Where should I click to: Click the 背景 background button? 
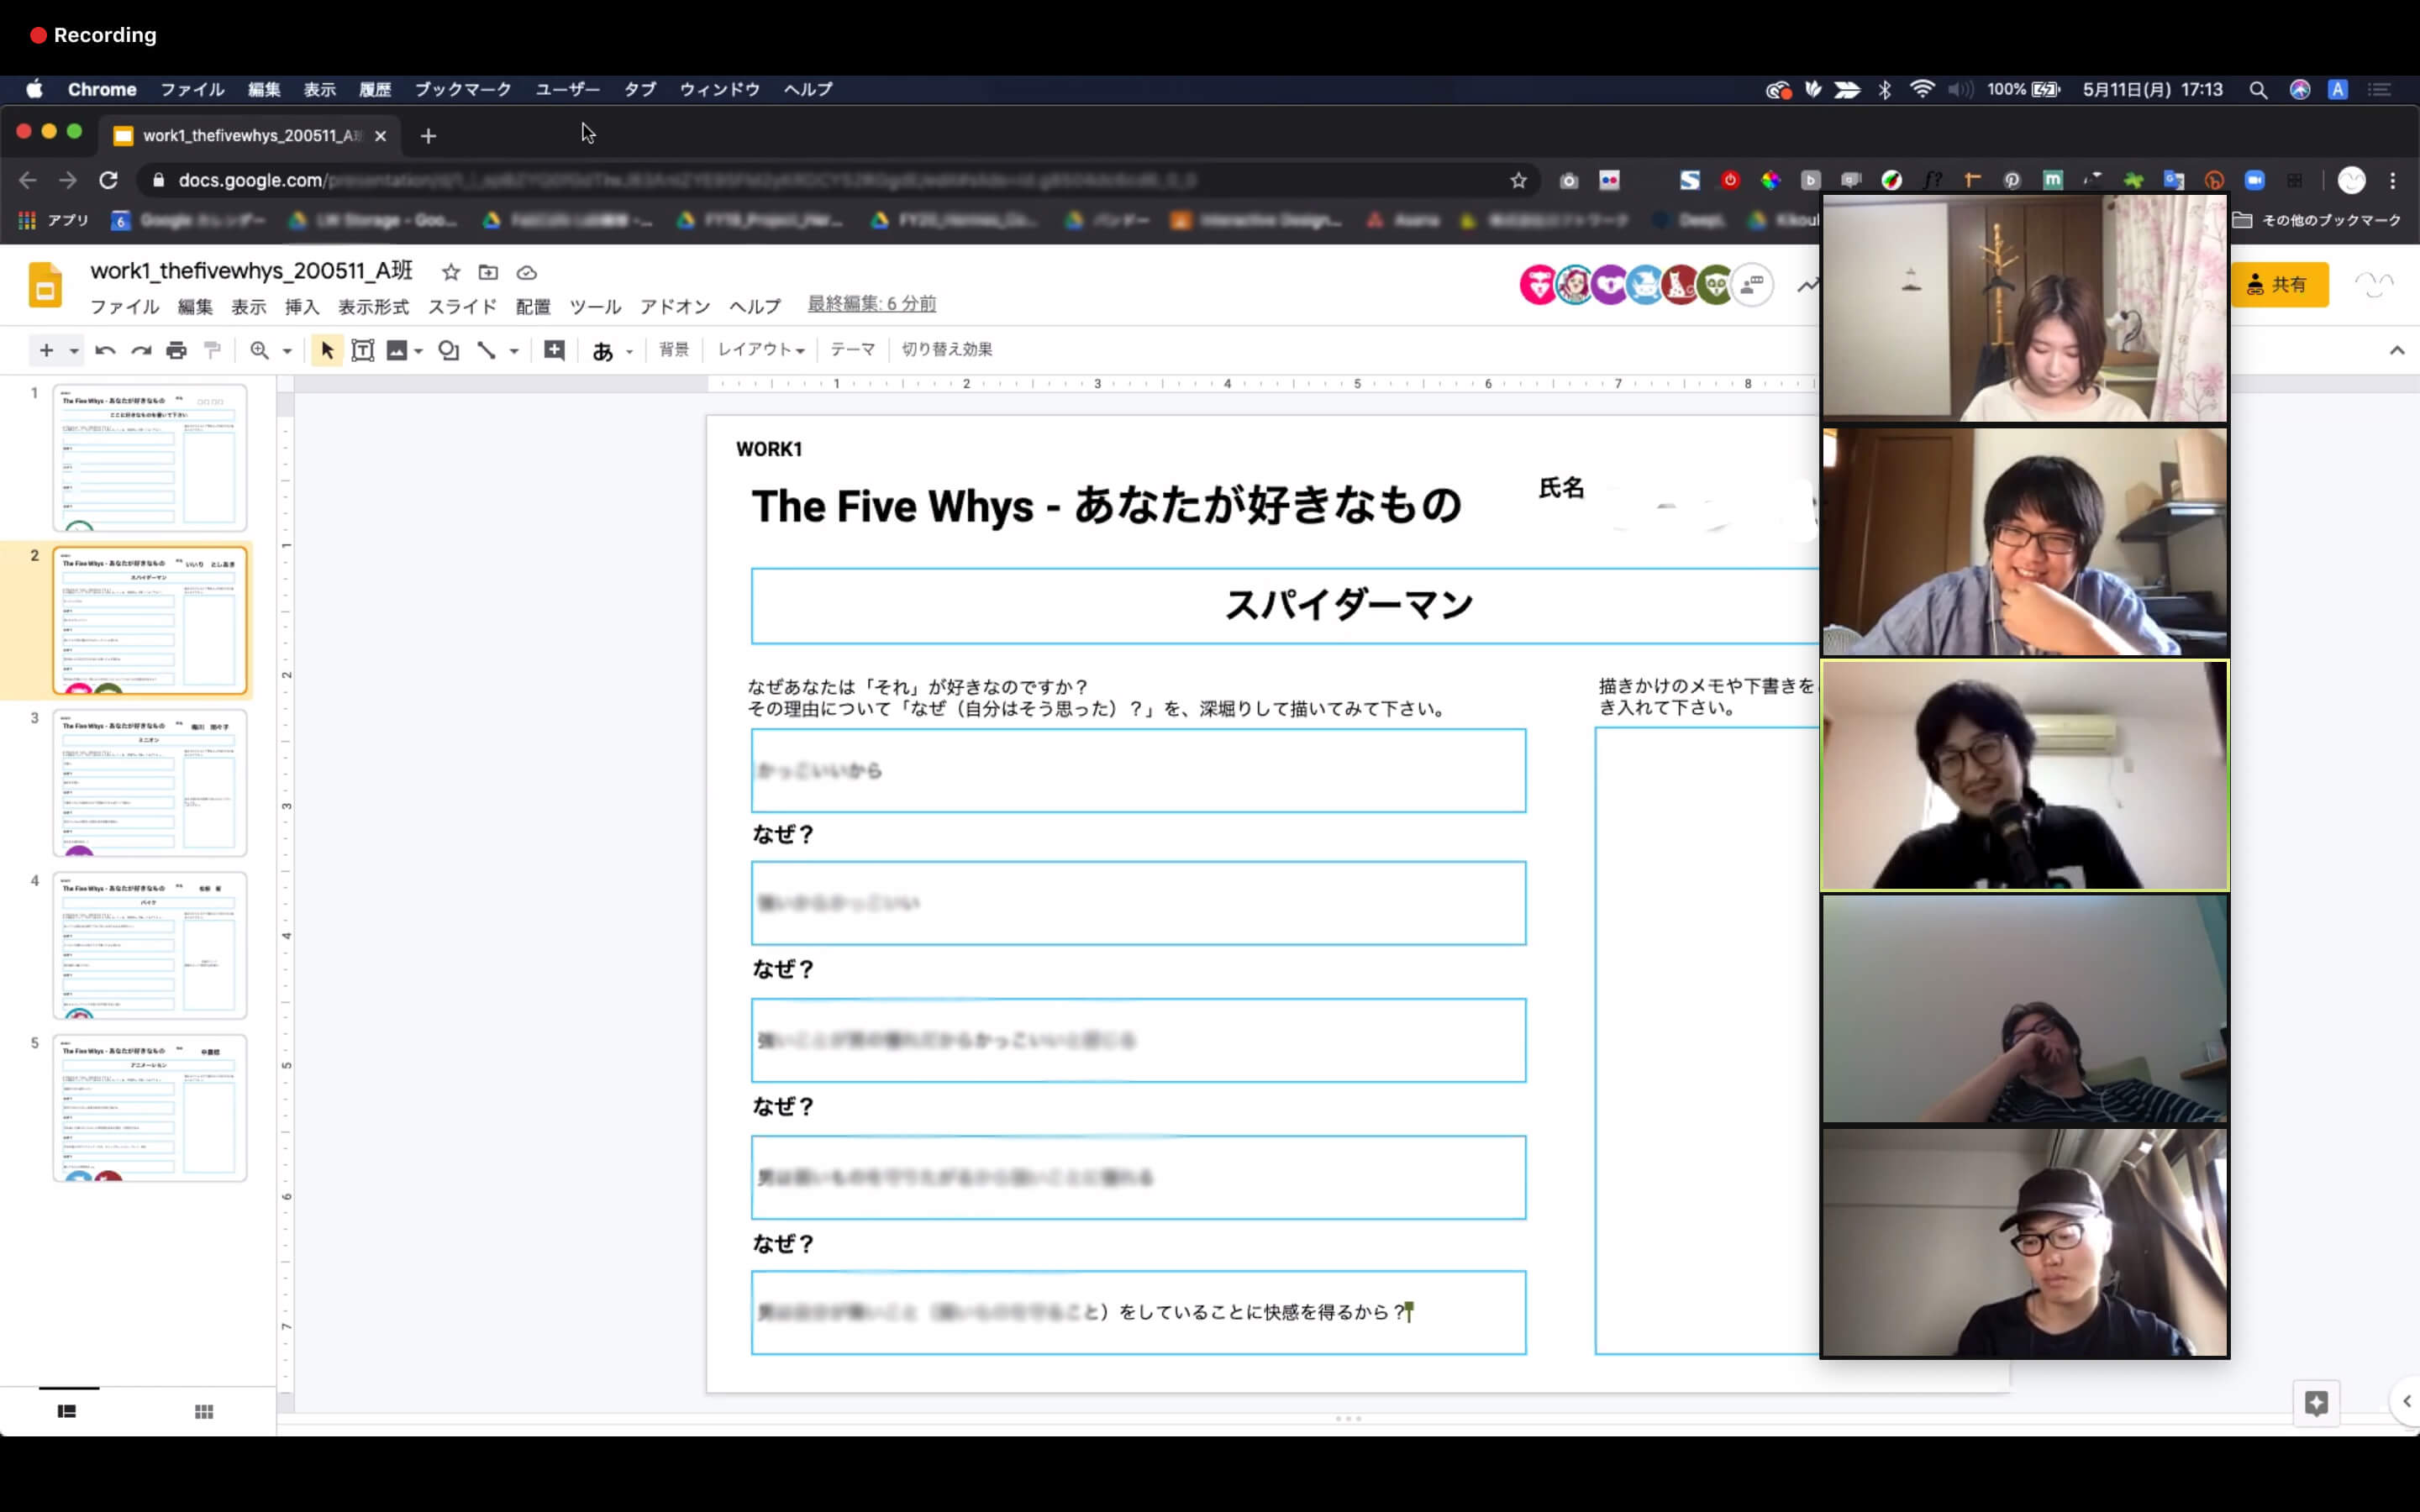click(674, 349)
